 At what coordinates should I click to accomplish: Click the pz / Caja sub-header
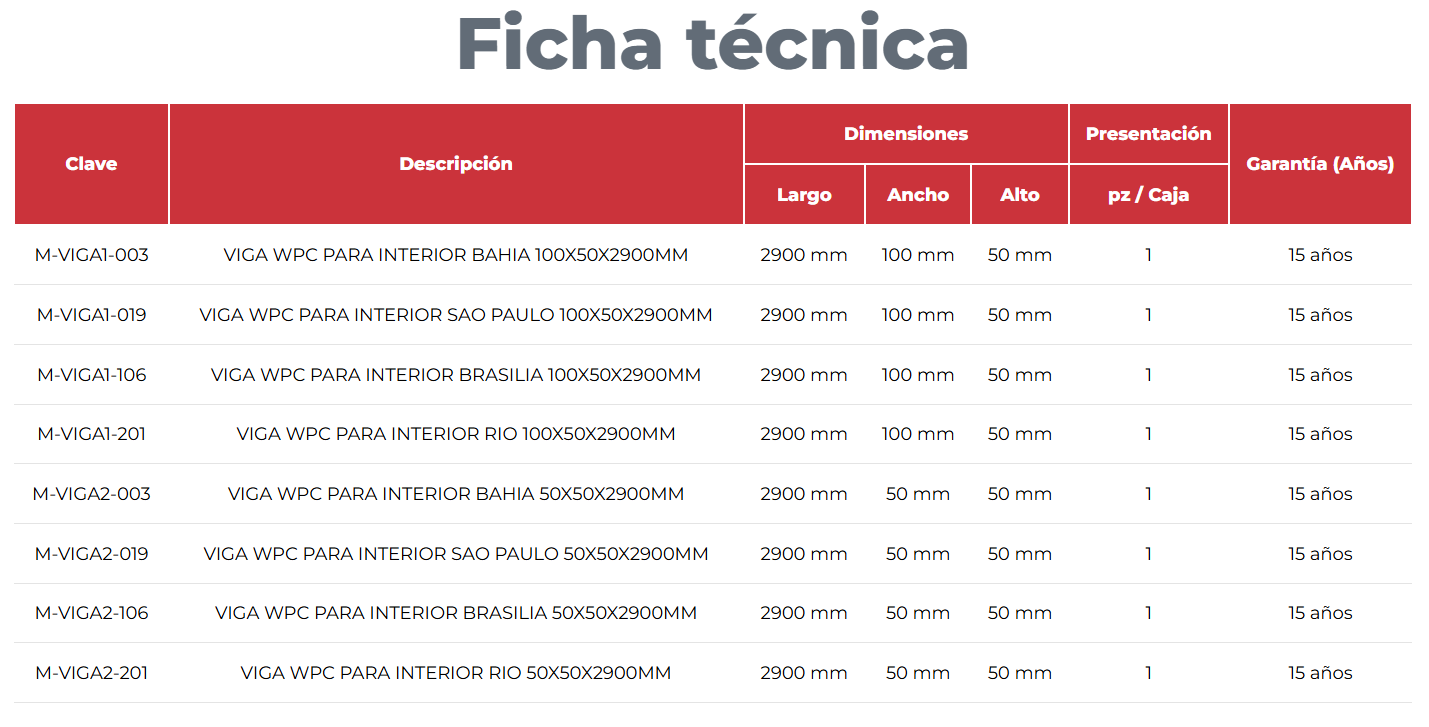1148,195
